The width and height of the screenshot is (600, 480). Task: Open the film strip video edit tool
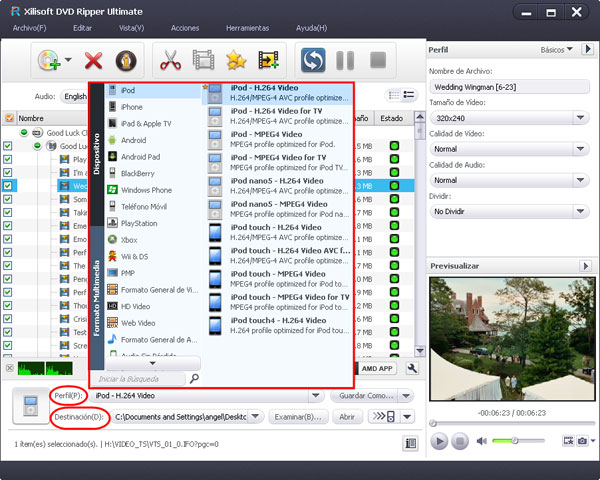tap(203, 61)
